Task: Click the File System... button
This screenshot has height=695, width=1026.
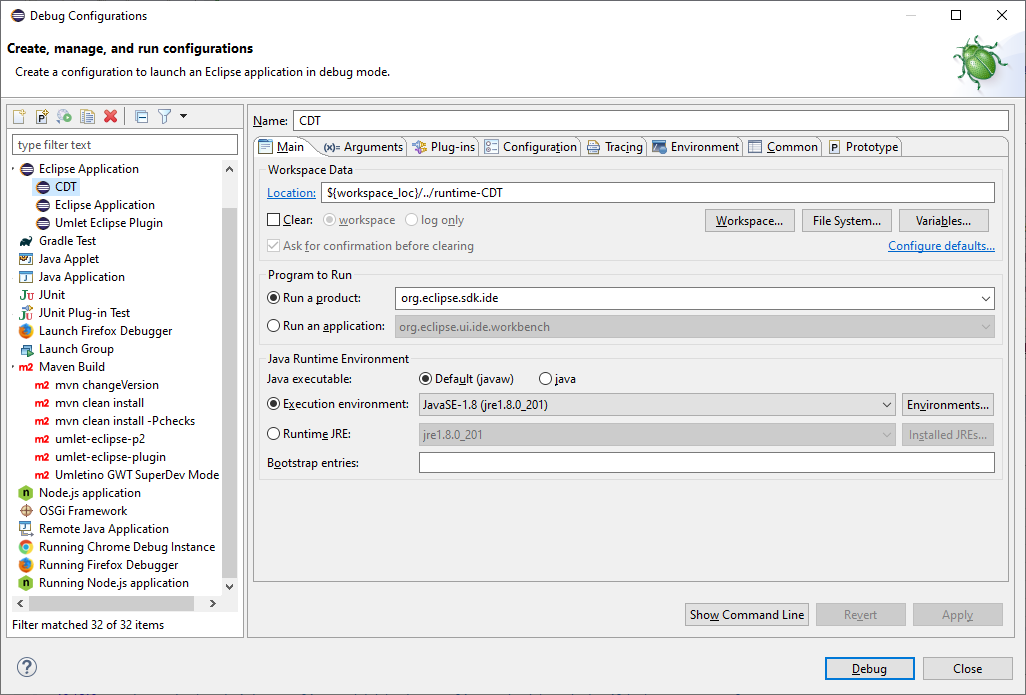Action: pyautogui.click(x=847, y=221)
